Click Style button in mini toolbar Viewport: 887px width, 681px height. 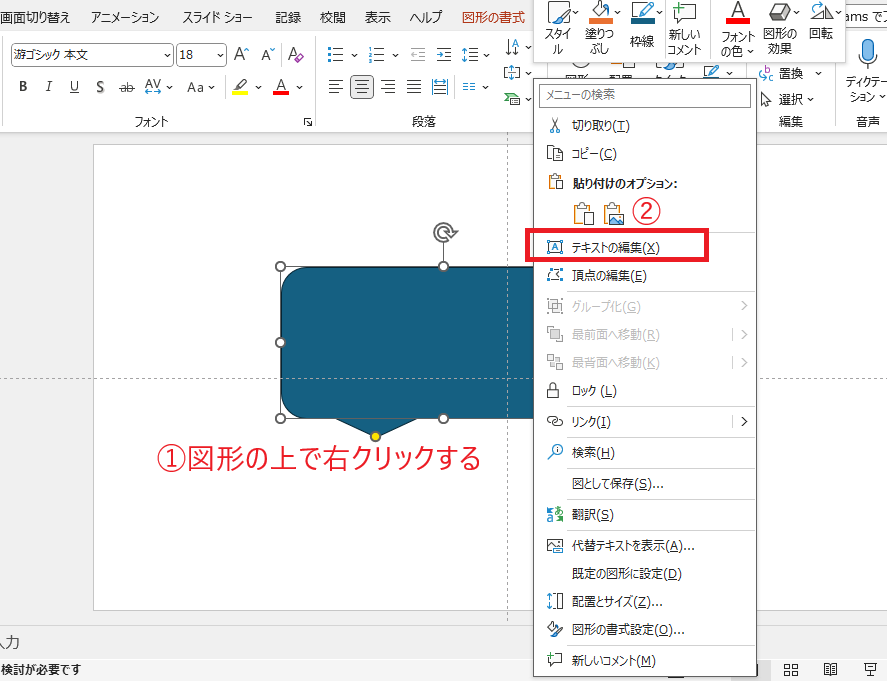coord(559,28)
